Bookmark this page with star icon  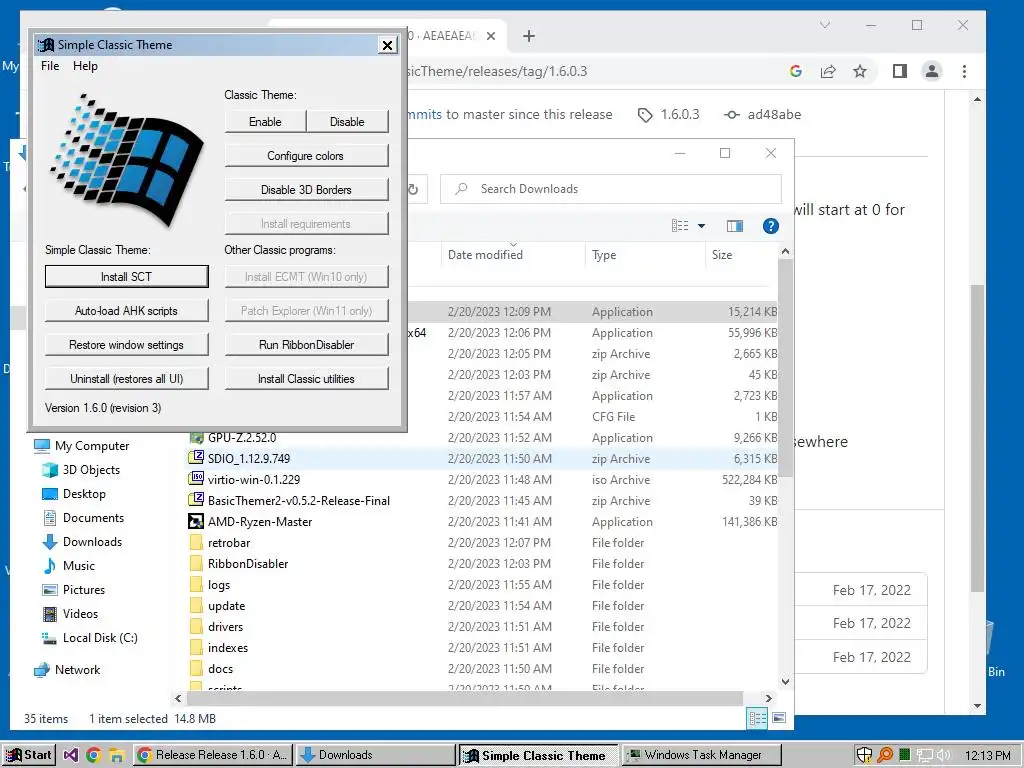tap(860, 71)
